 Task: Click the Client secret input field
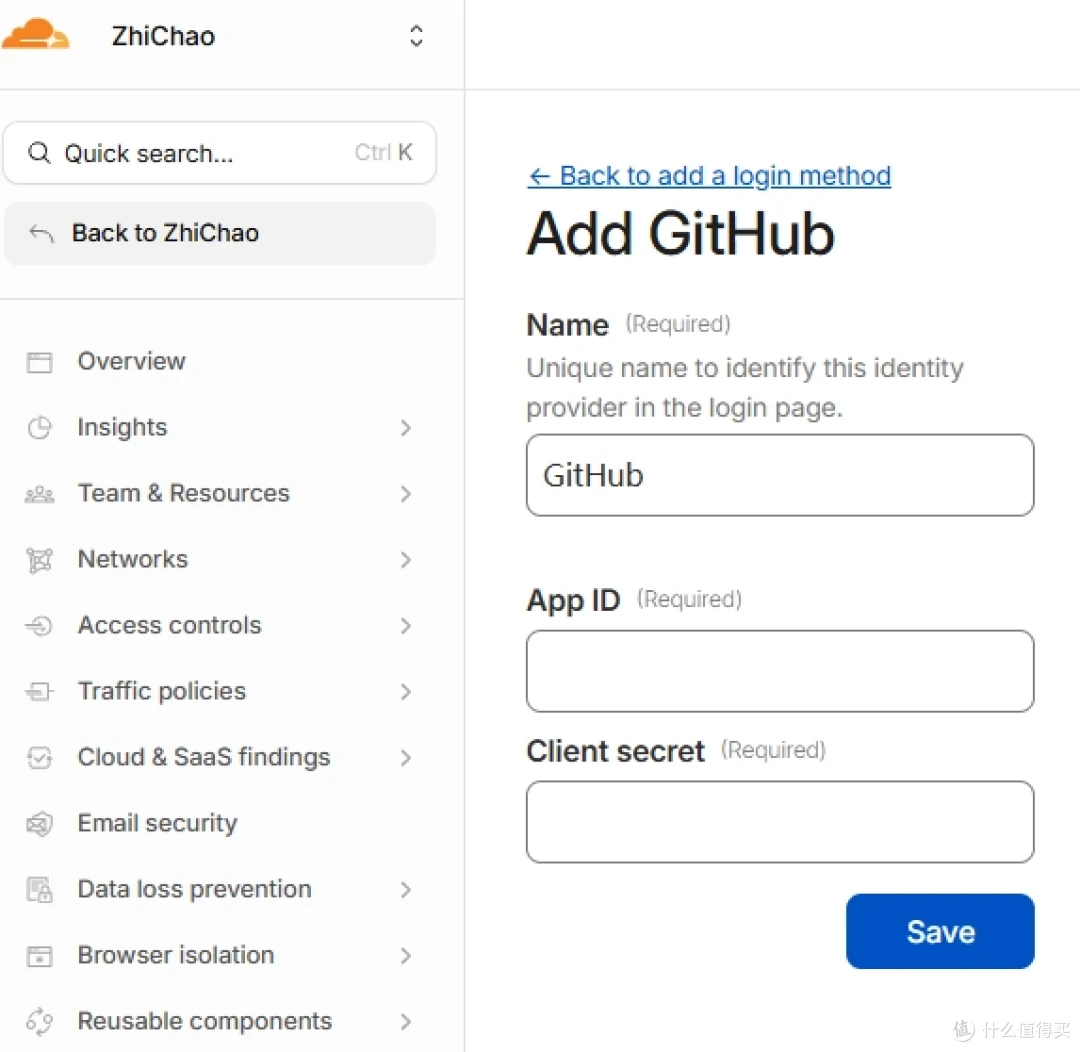[x=780, y=822]
